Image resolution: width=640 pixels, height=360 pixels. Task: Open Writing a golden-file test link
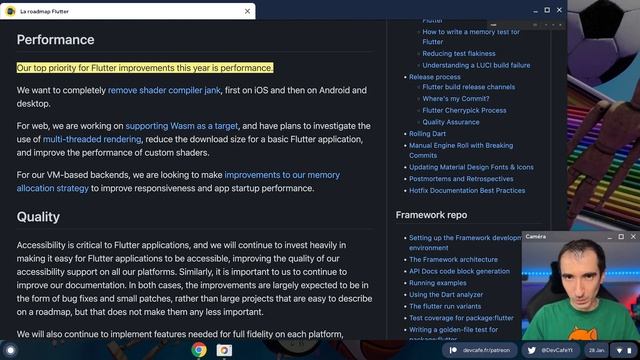click(453, 333)
